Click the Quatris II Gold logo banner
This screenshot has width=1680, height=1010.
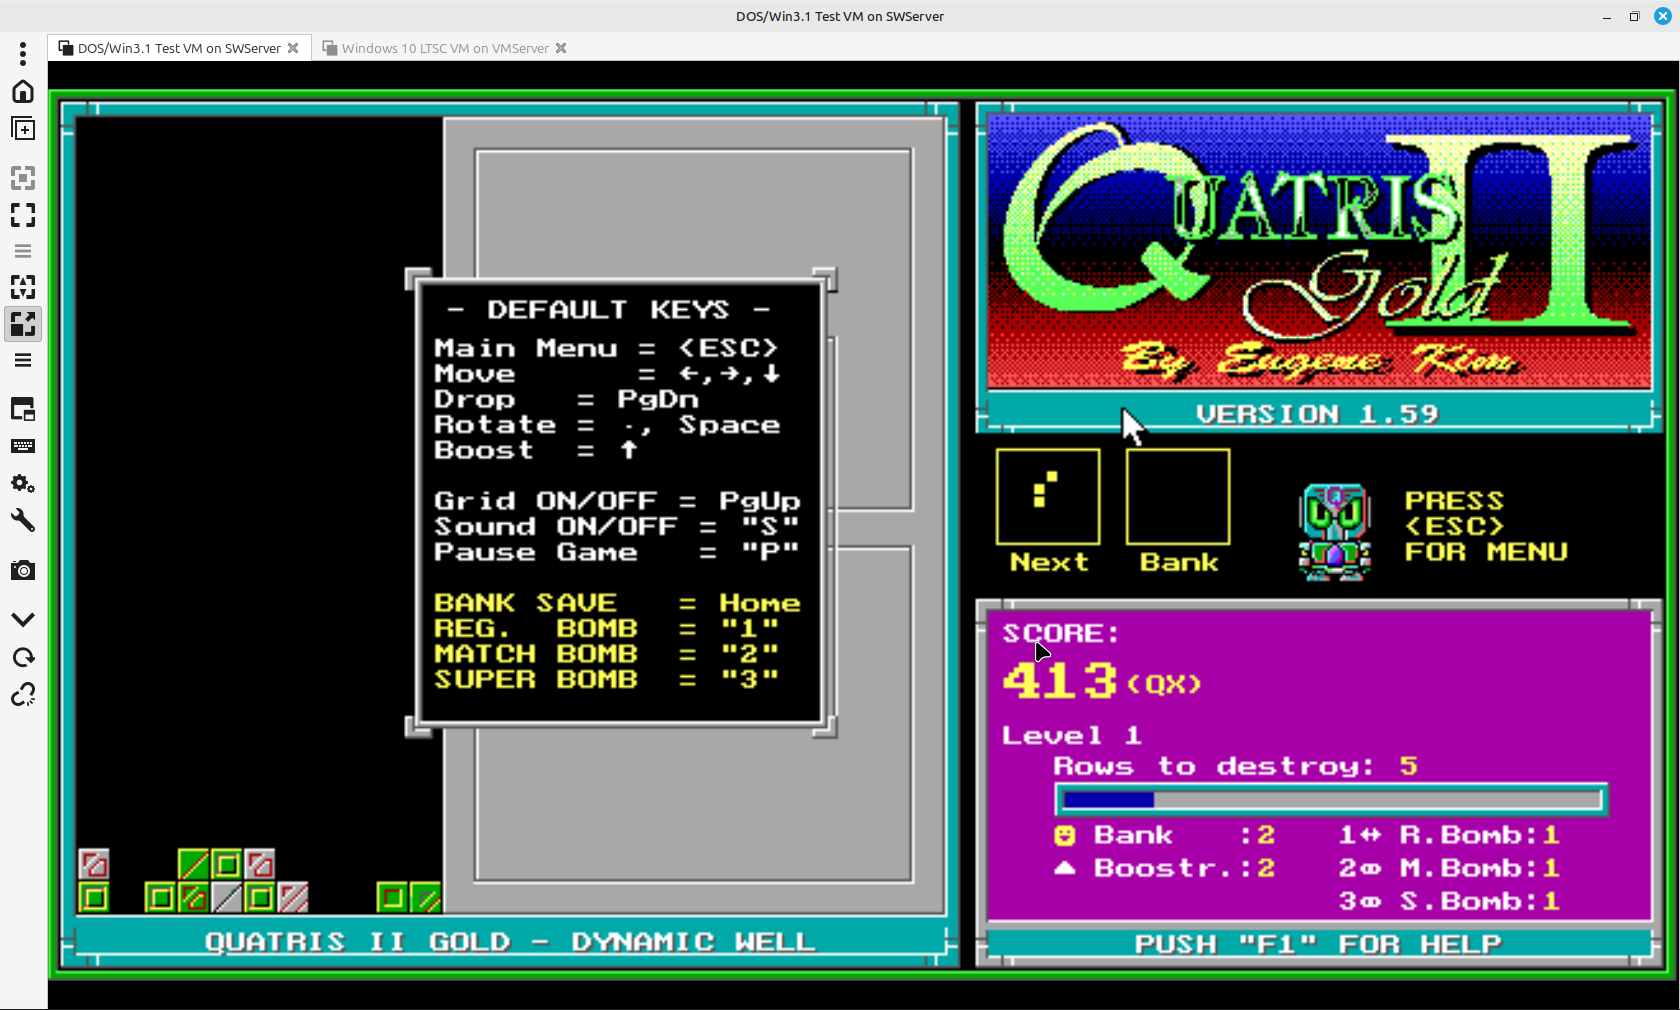click(x=1319, y=251)
